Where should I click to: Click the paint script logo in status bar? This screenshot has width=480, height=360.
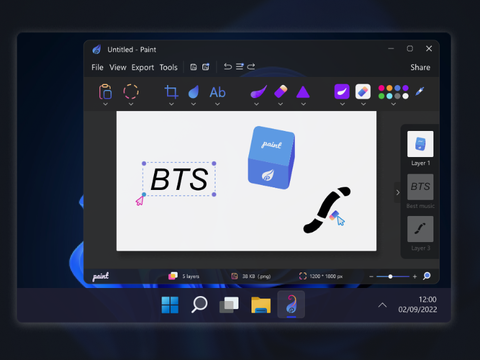pyautogui.click(x=101, y=276)
